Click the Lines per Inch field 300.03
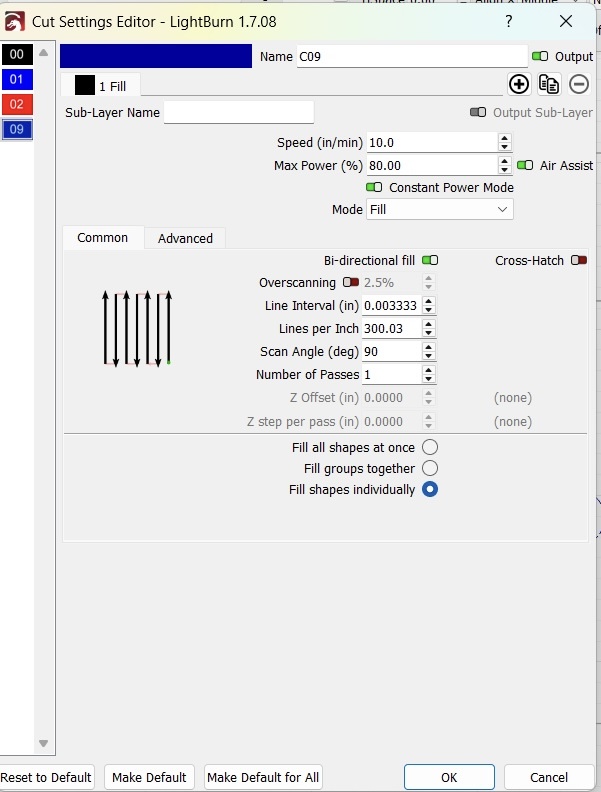This screenshot has height=792, width=601. click(392, 328)
